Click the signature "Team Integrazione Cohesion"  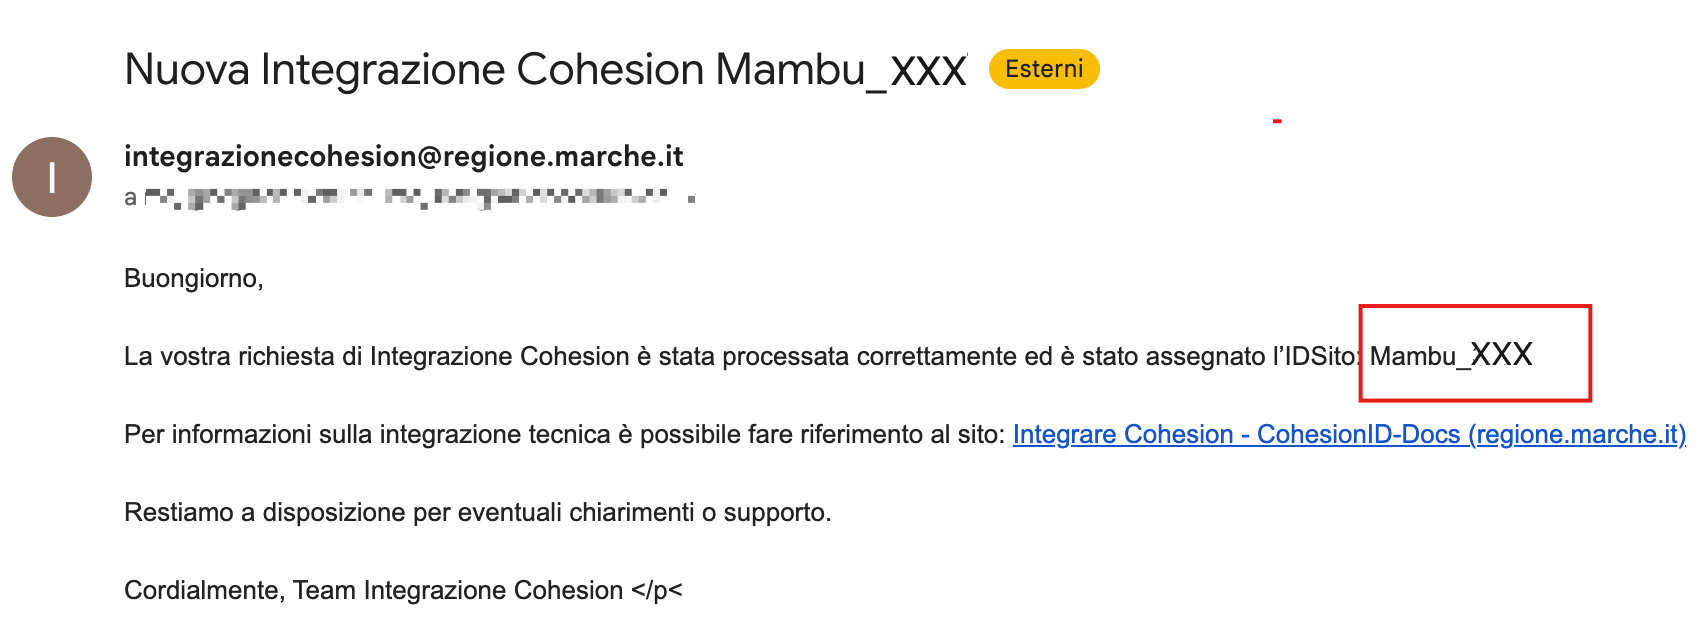pos(458,590)
